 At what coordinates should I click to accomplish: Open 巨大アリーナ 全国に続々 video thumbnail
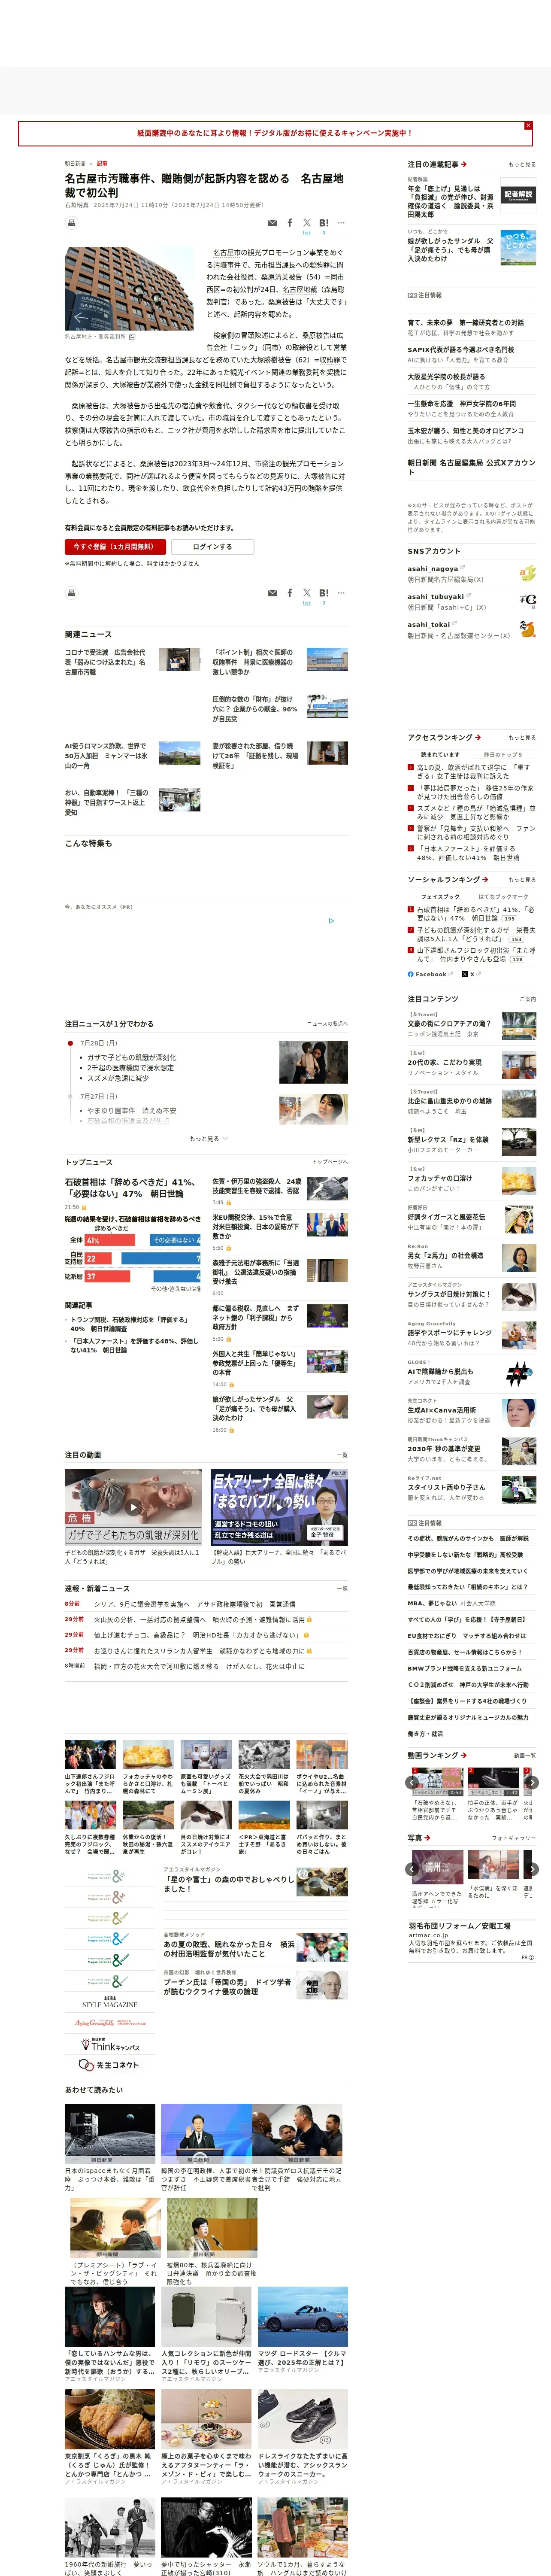point(279,1506)
